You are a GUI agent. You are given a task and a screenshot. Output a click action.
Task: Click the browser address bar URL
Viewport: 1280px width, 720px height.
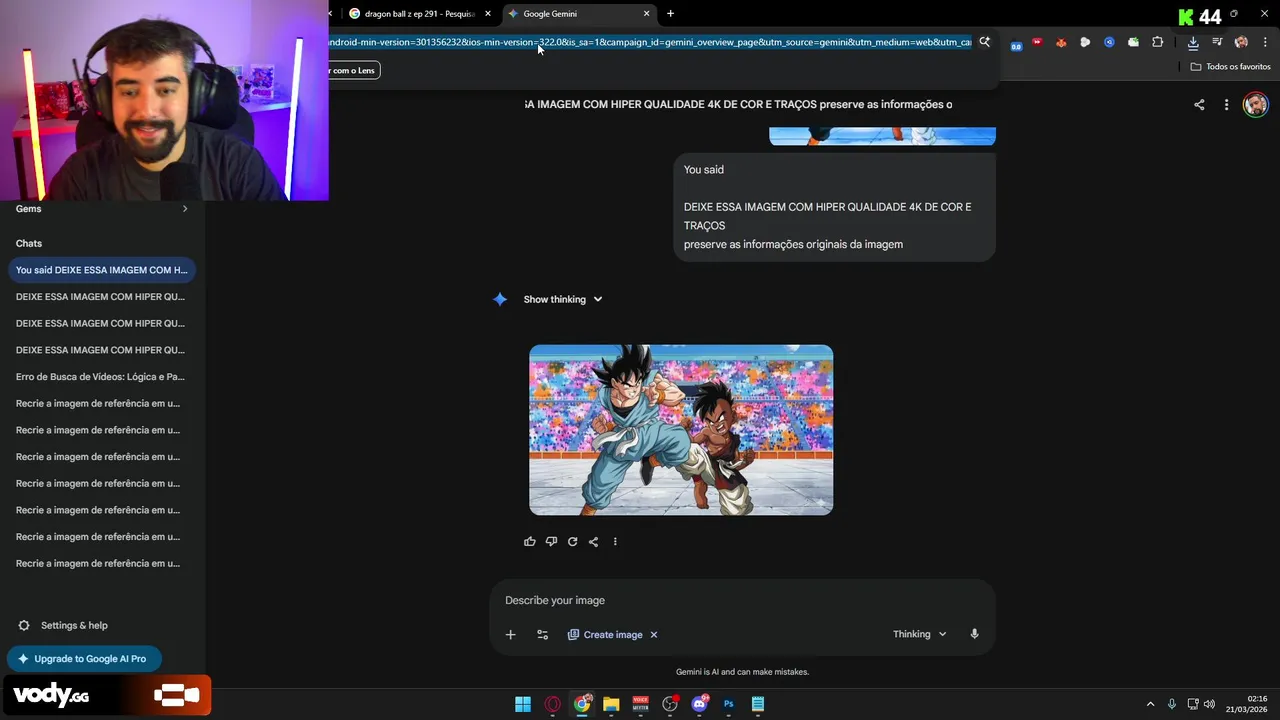(x=650, y=42)
